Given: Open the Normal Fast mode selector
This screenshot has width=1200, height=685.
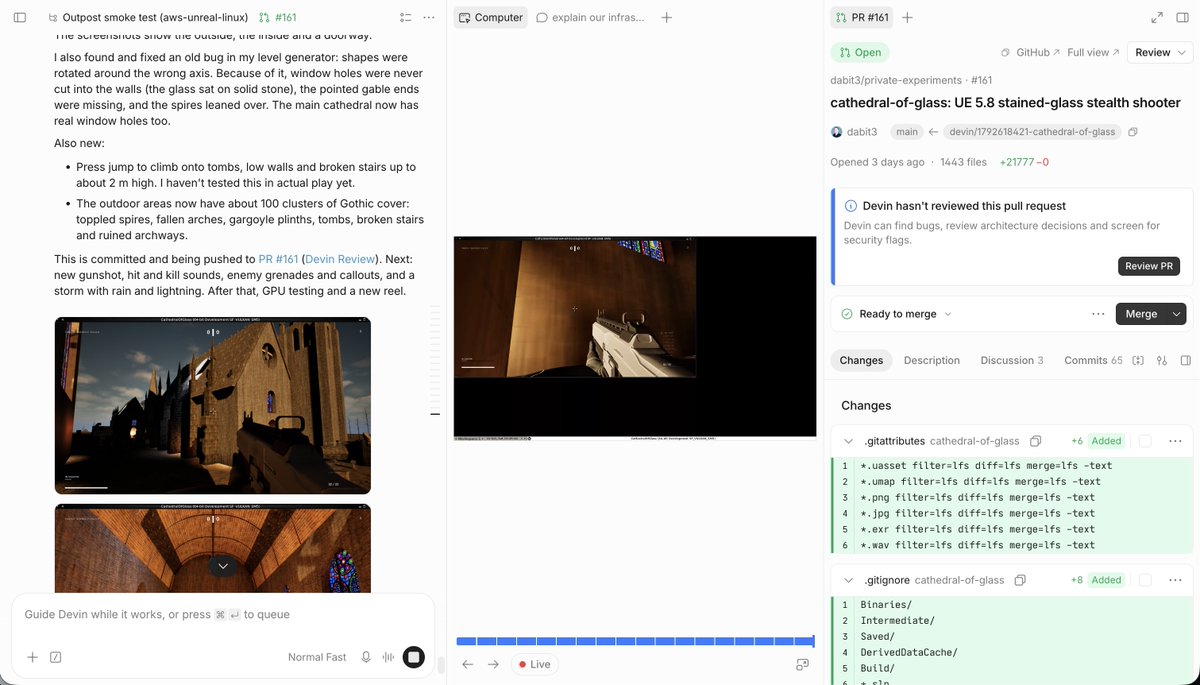Looking at the screenshot, I should [x=317, y=657].
